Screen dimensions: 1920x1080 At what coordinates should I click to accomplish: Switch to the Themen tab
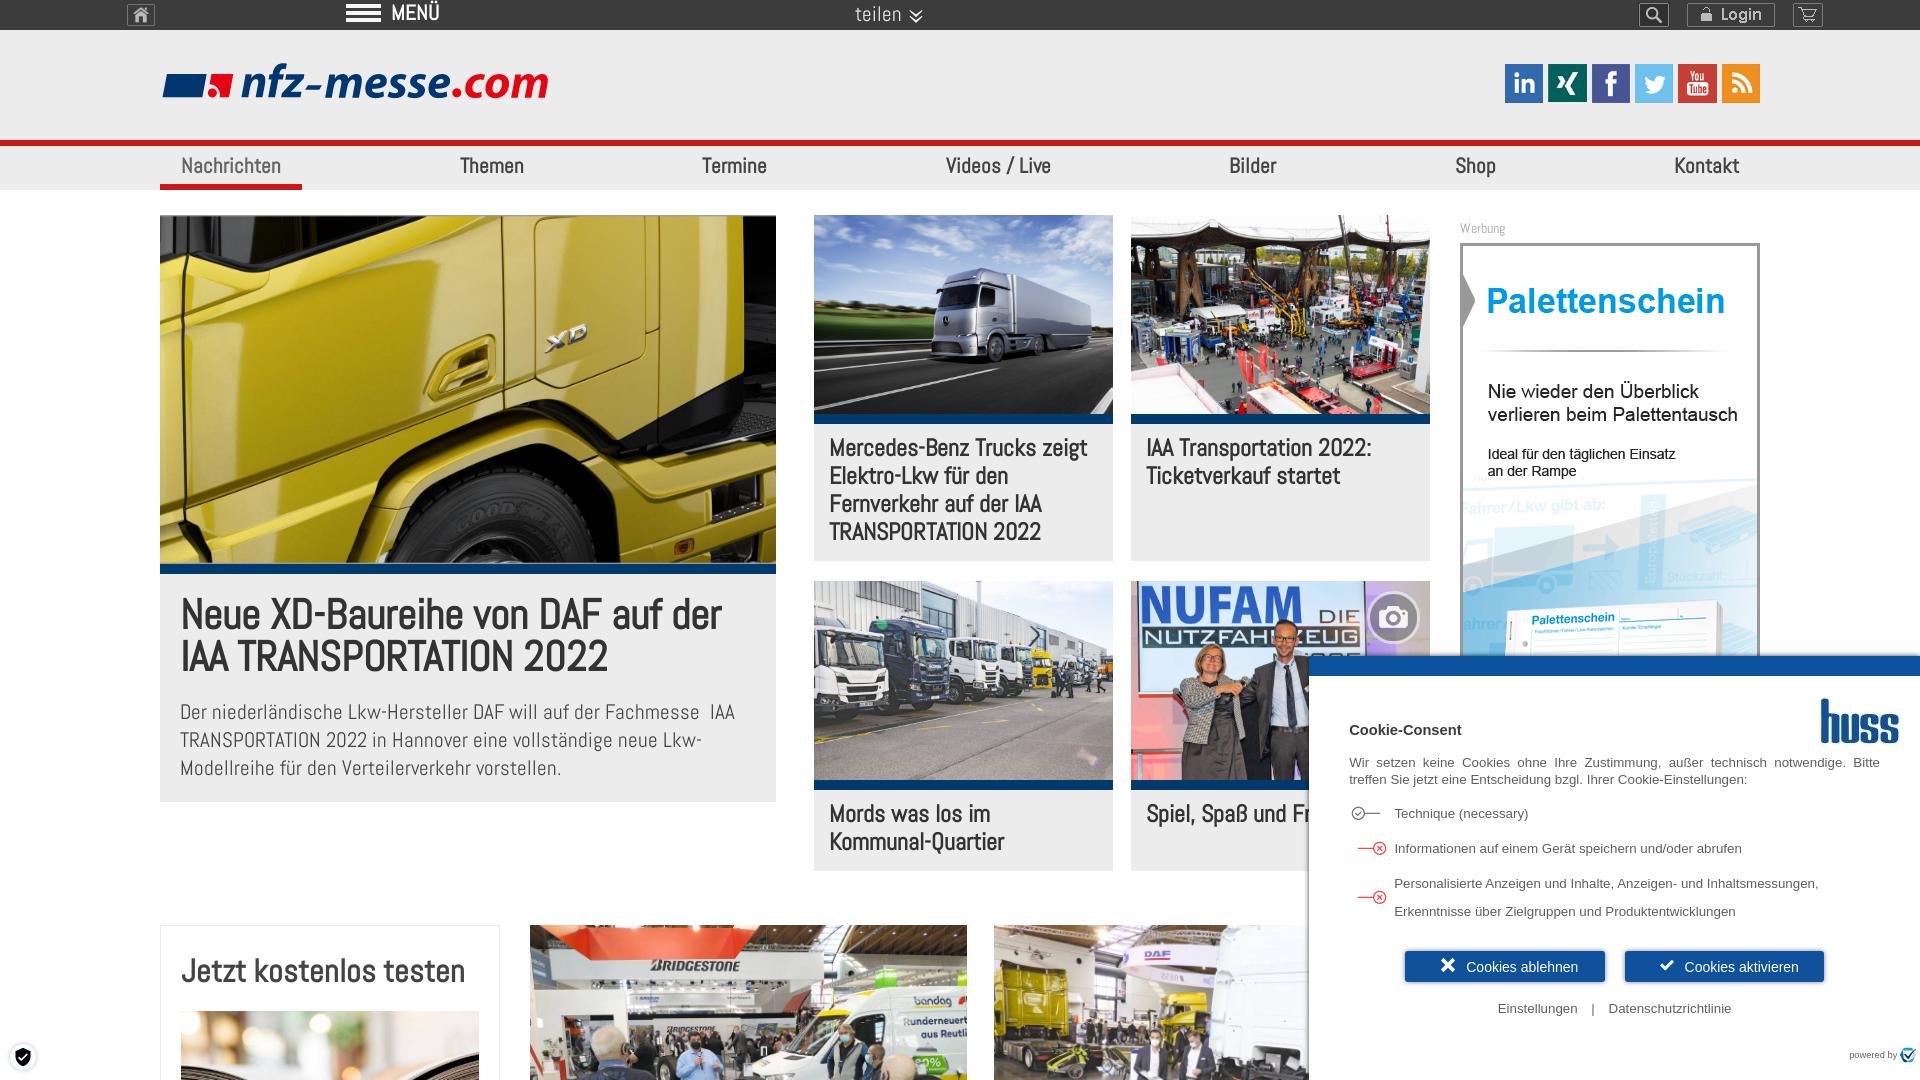(x=492, y=166)
